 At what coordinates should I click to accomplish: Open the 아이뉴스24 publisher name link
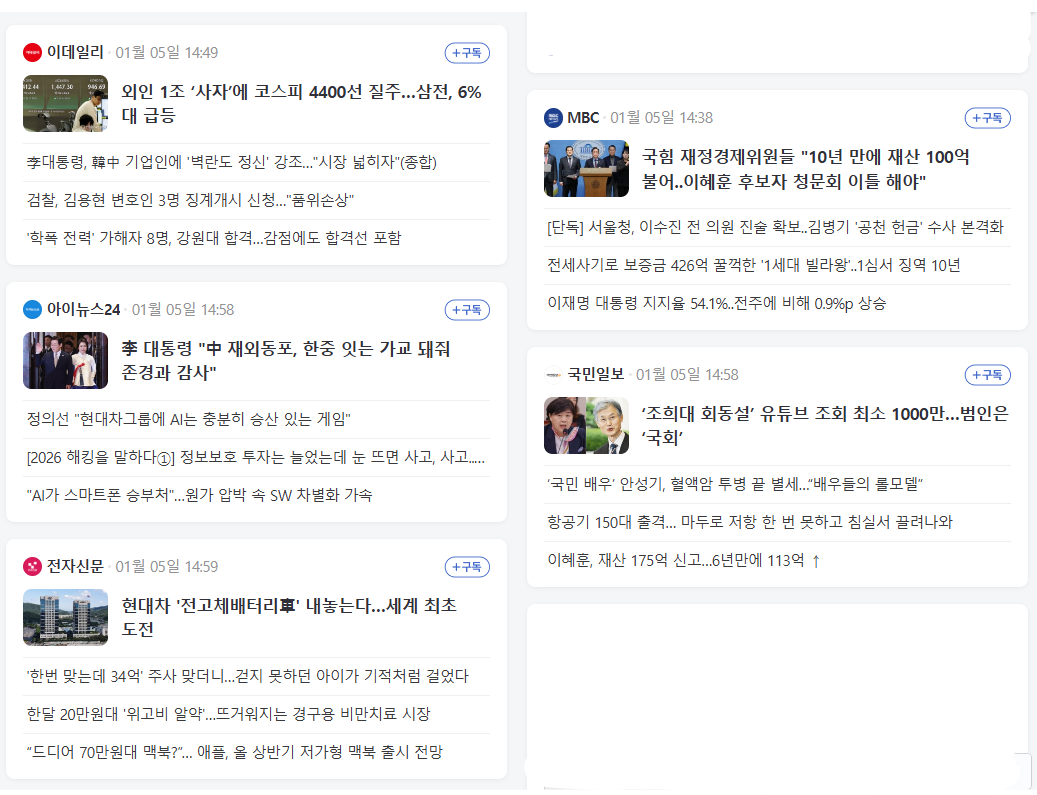pyautogui.click(x=83, y=310)
